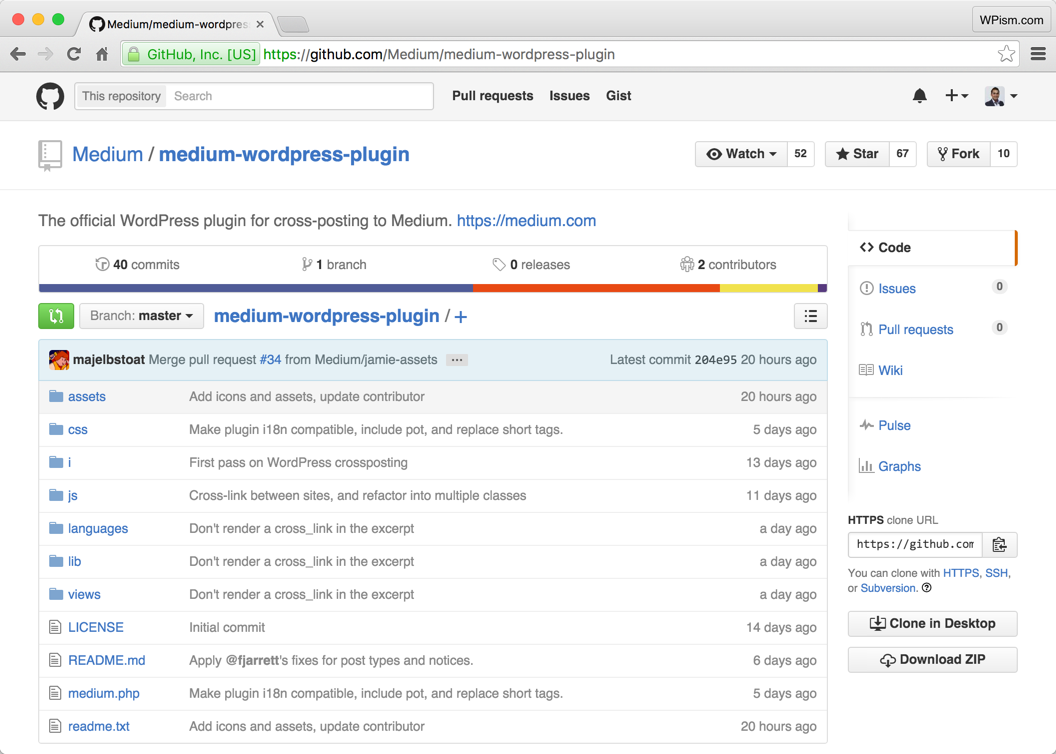Click Clone in Desktop button
This screenshot has width=1056, height=754.
932,623
